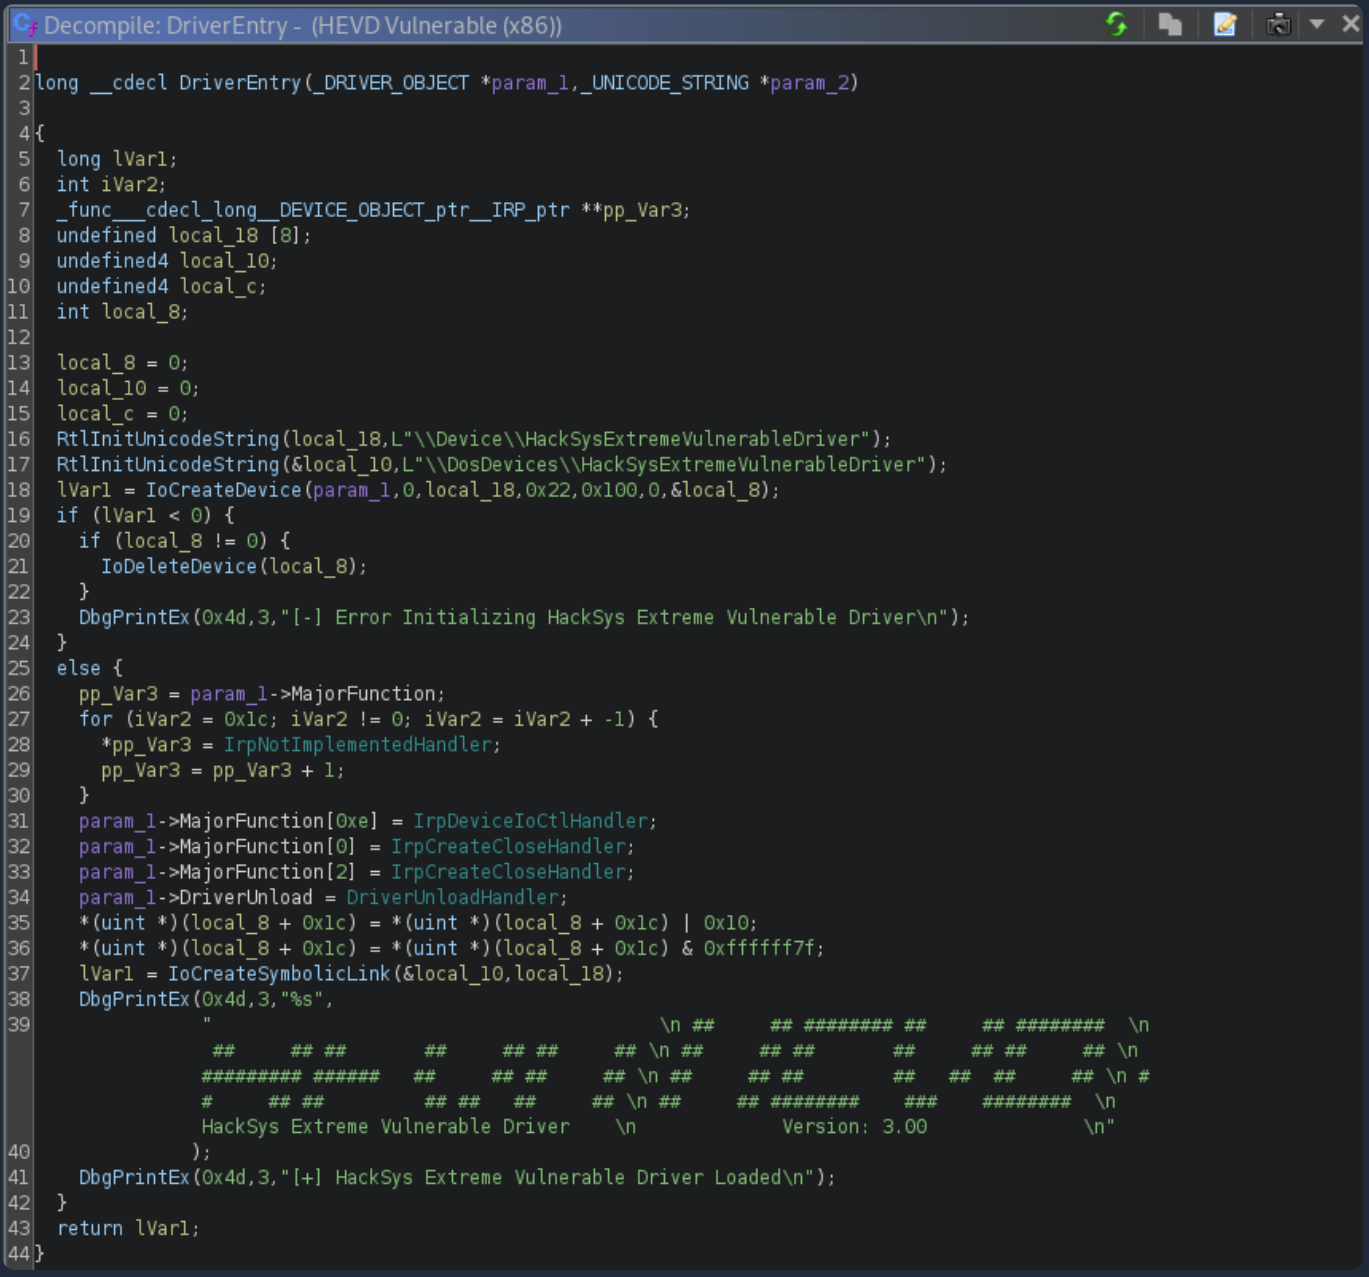Close the Decompile panel
The height and width of the screenshot is (1277, 1369).
[x=1350, y=24]
